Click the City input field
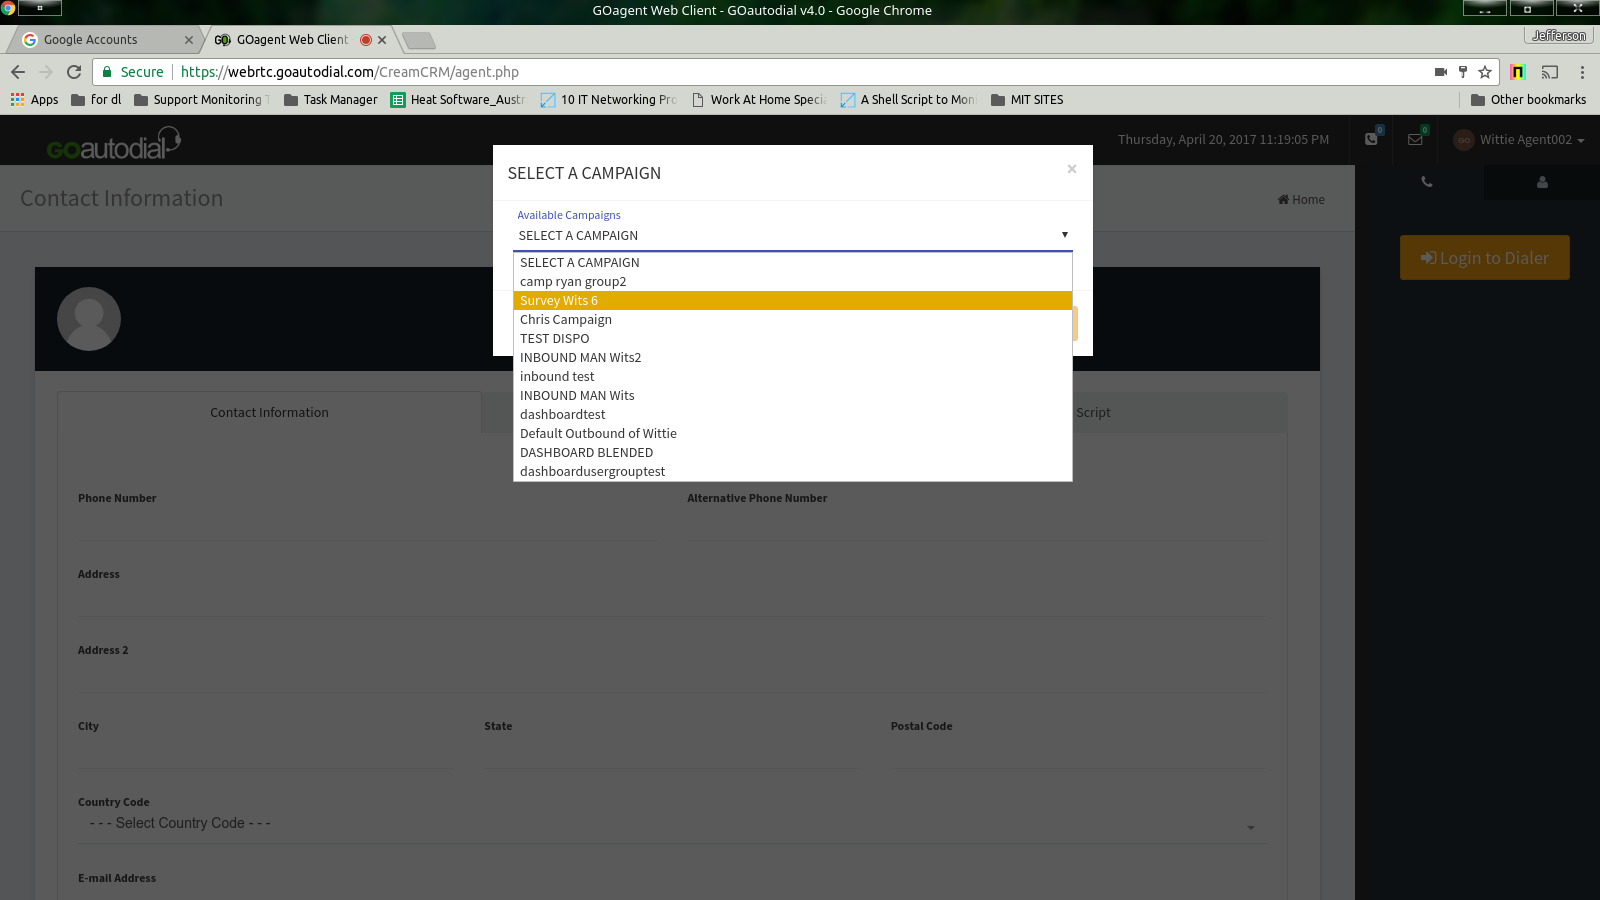Image resolution: width=1600 pixels, height=900 pixels. click(x=266, y=753)
